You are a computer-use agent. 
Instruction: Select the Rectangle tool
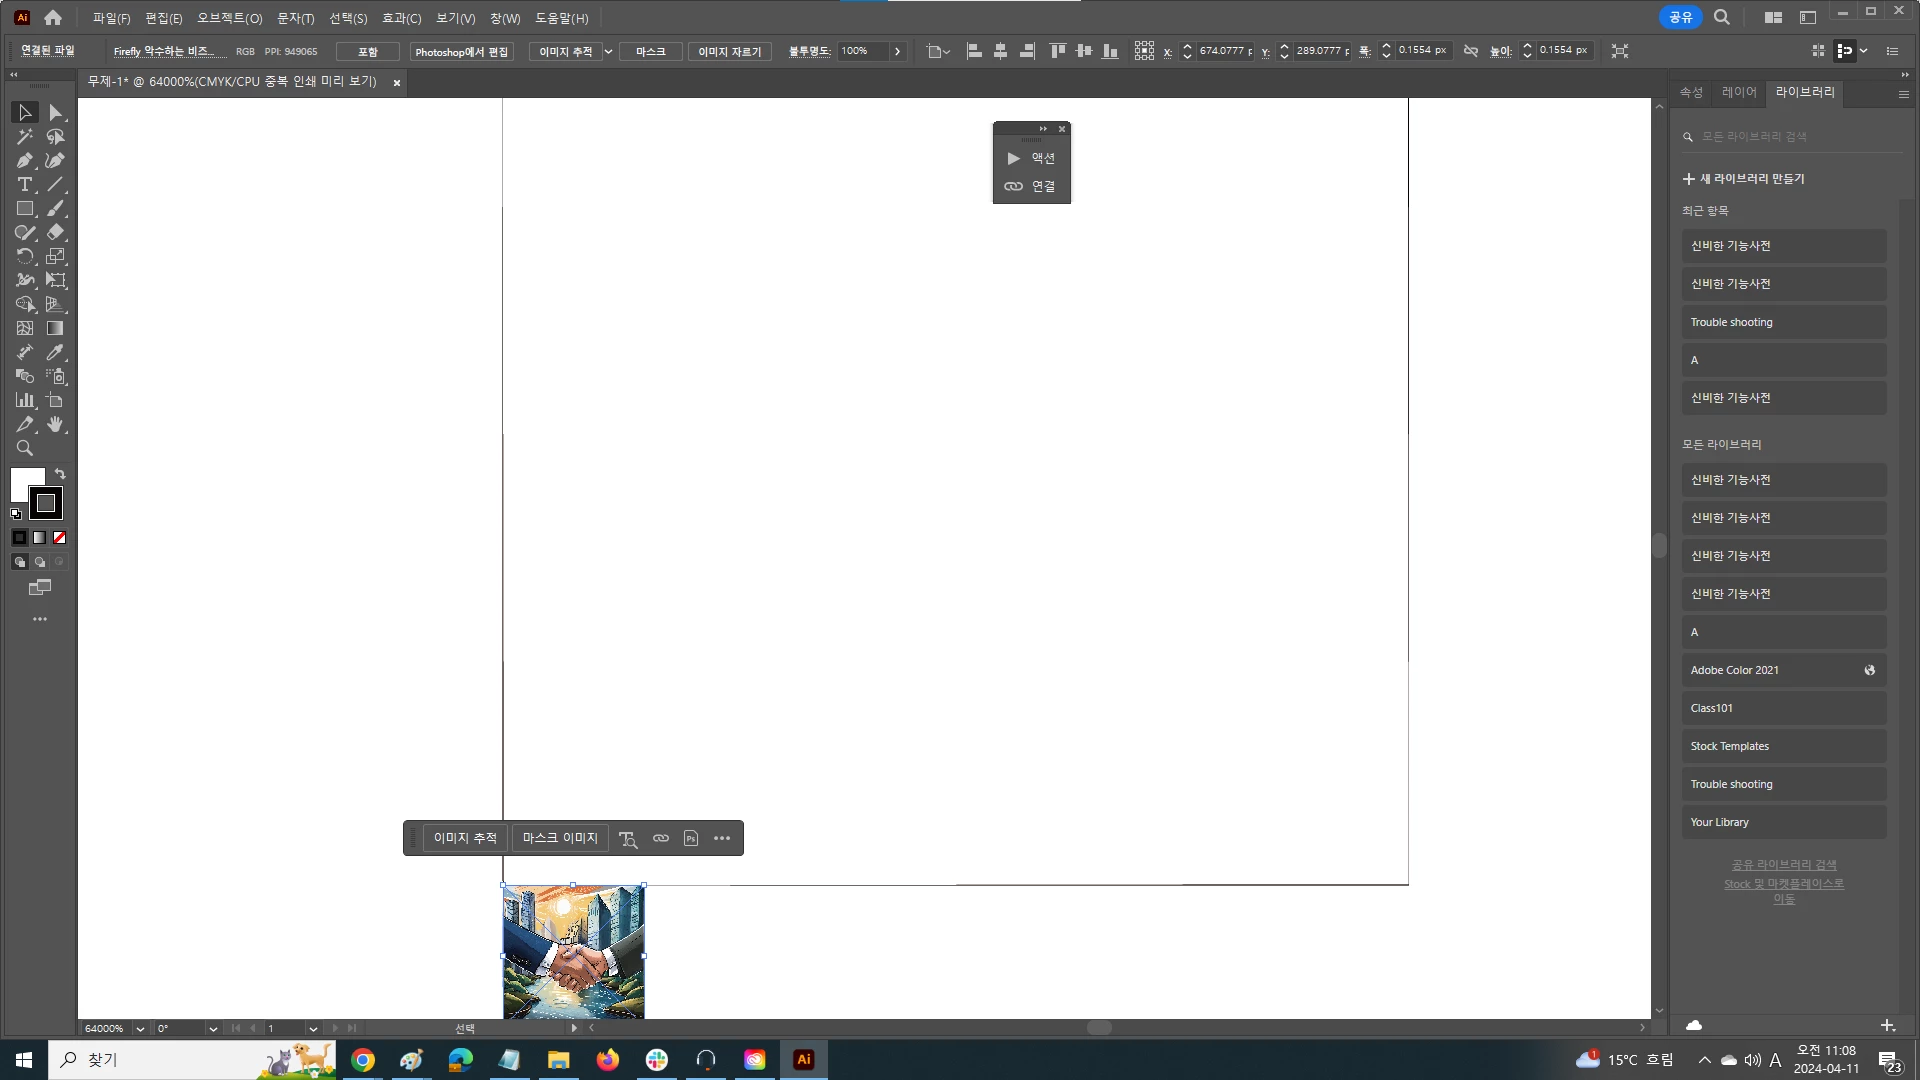tap(24, 209)
